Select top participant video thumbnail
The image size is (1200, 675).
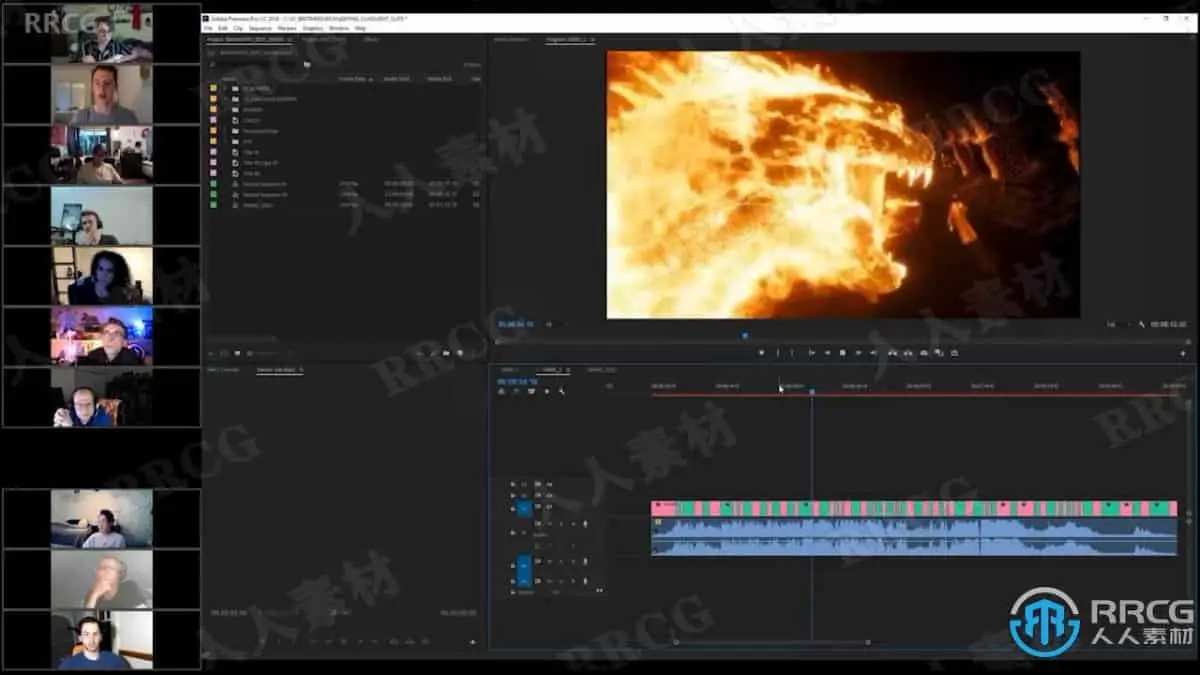(x=102, y=33)
